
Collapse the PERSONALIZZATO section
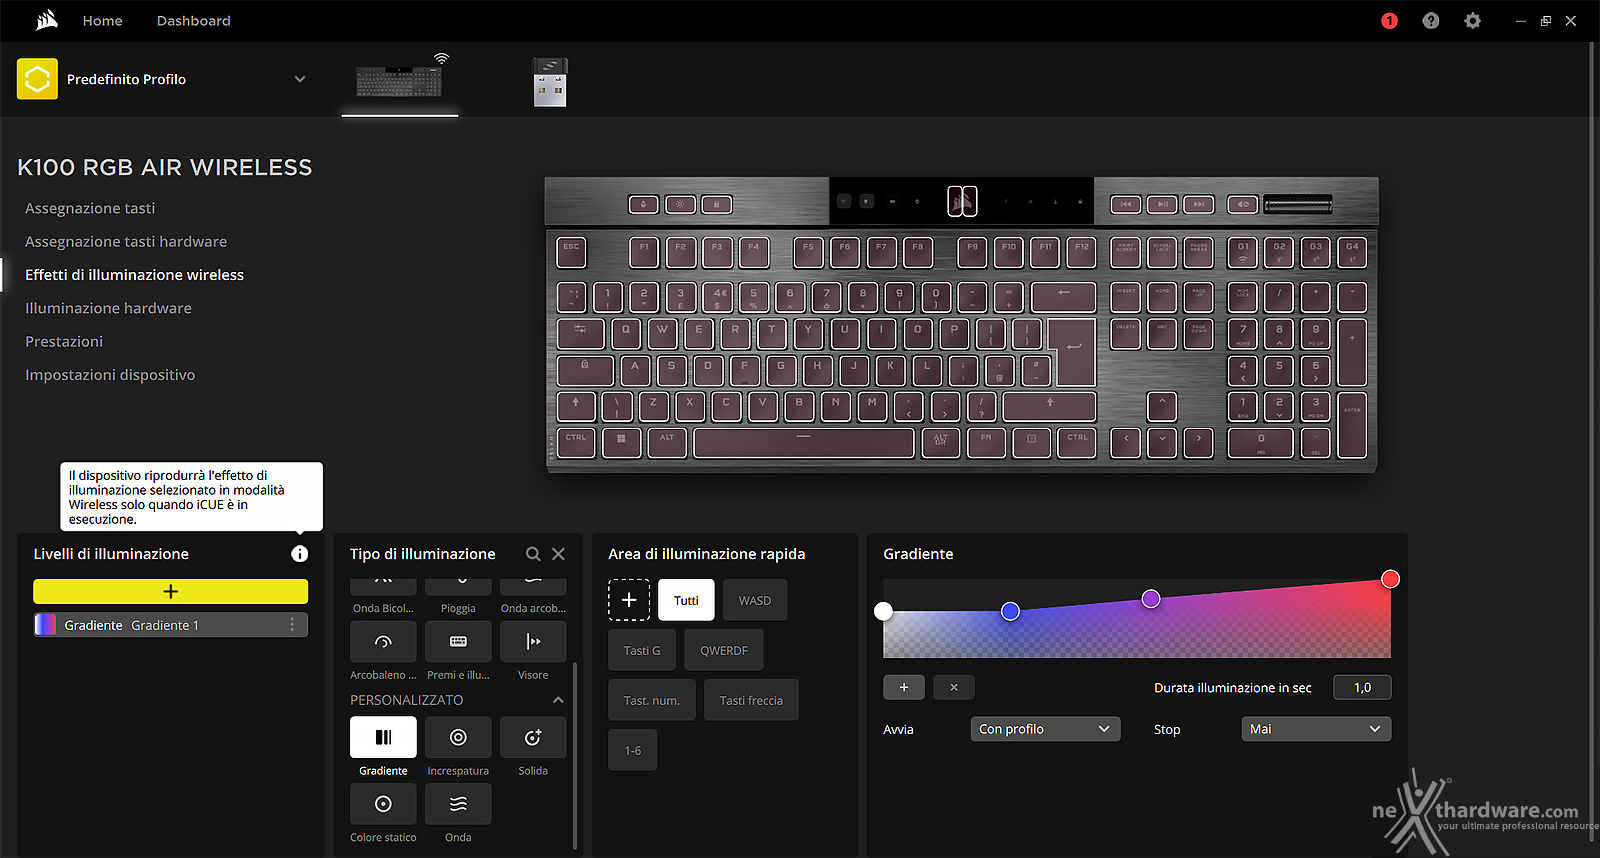coord(558,700)
